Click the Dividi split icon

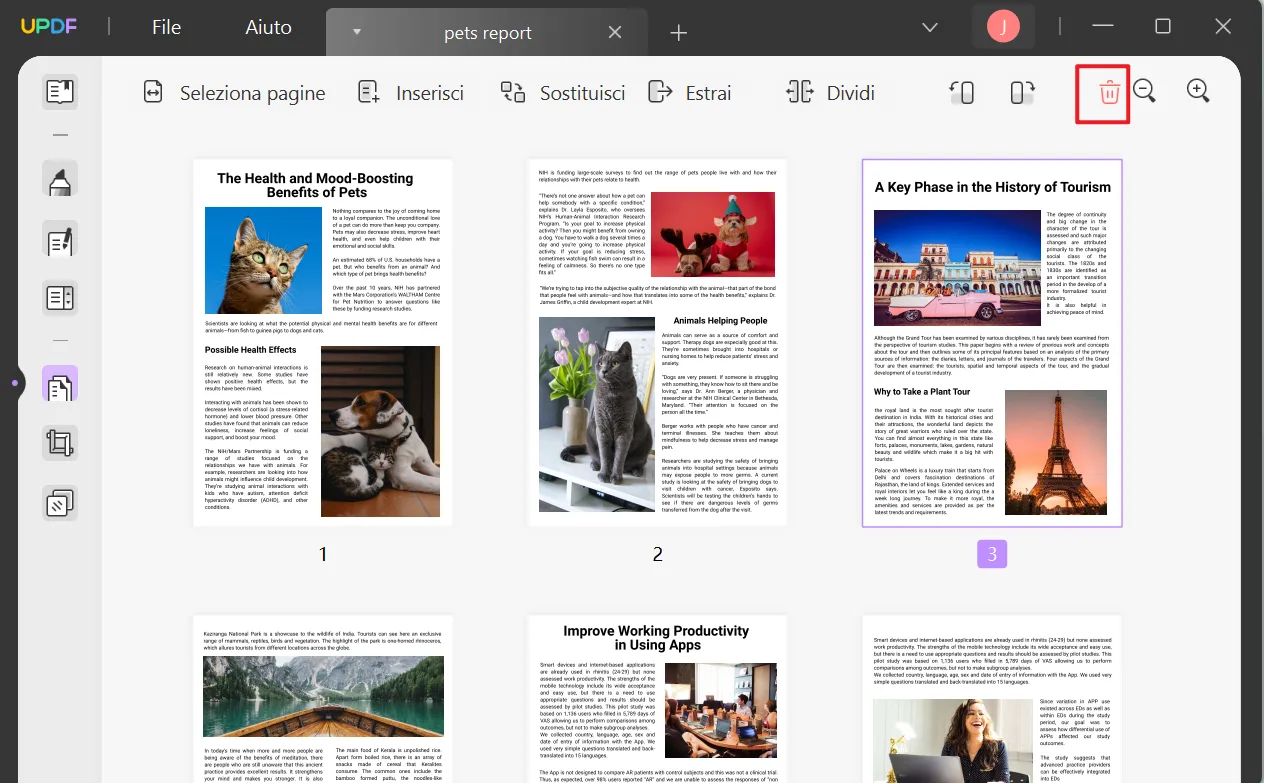pos(800,92)
